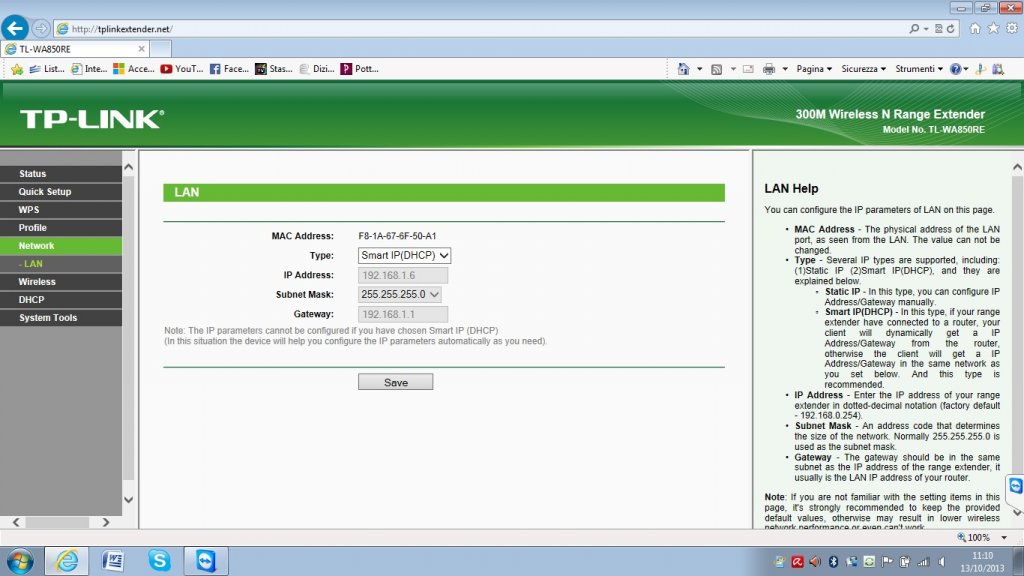
Task: Click the Gateway field
Action: pyautogui.click(x=403, y=315)
